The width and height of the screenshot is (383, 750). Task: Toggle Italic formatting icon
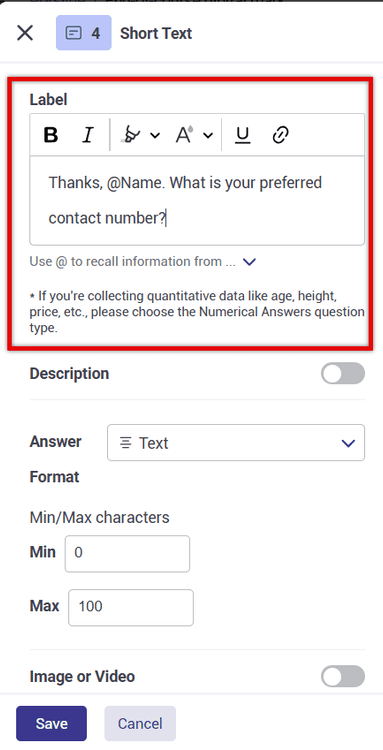[x=87, y=135]
